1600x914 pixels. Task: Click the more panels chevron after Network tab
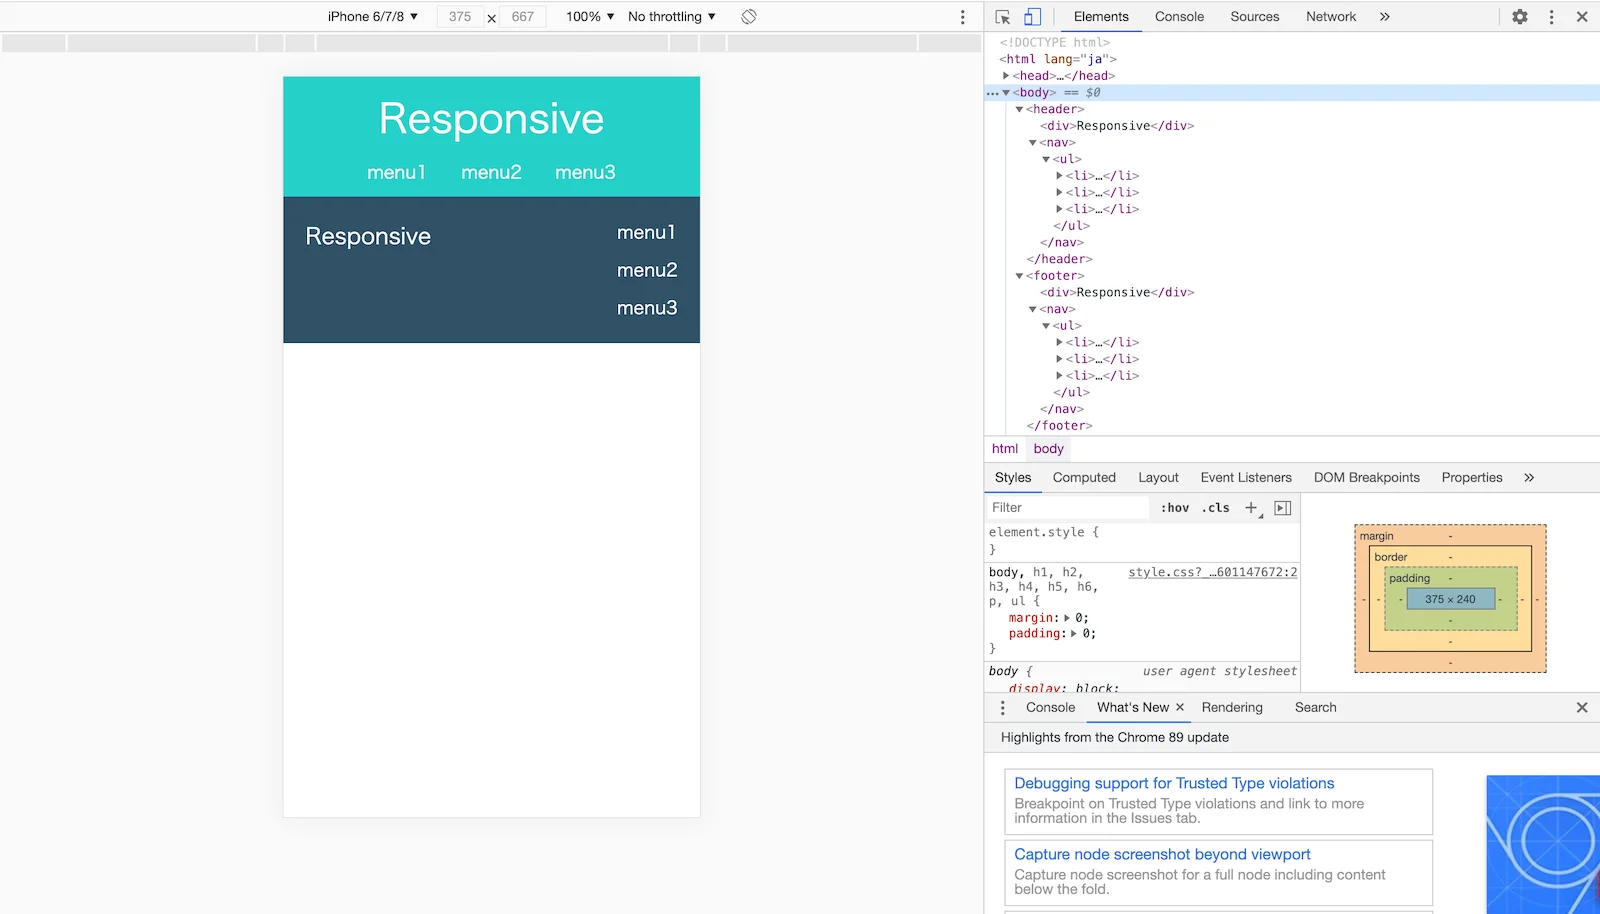[1385, 16]
